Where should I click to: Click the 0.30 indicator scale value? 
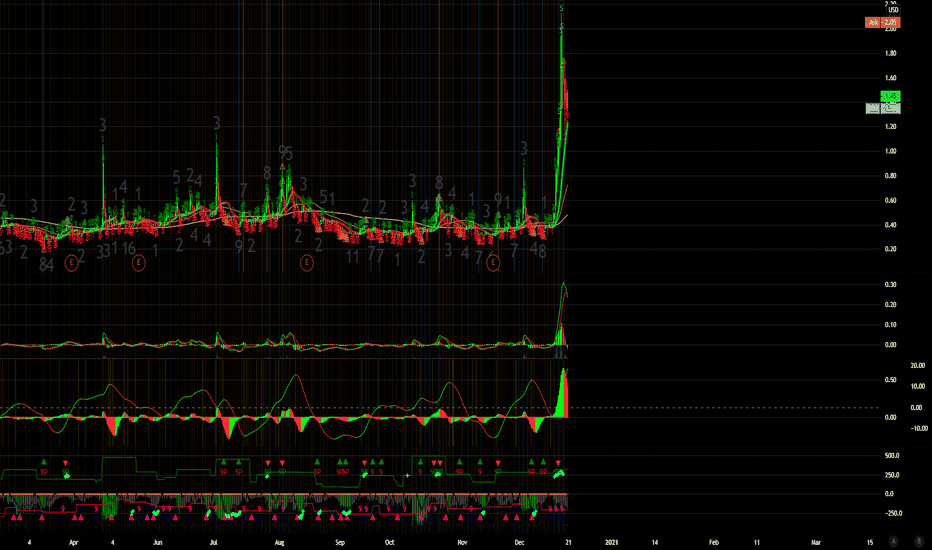tap(890, 285)
